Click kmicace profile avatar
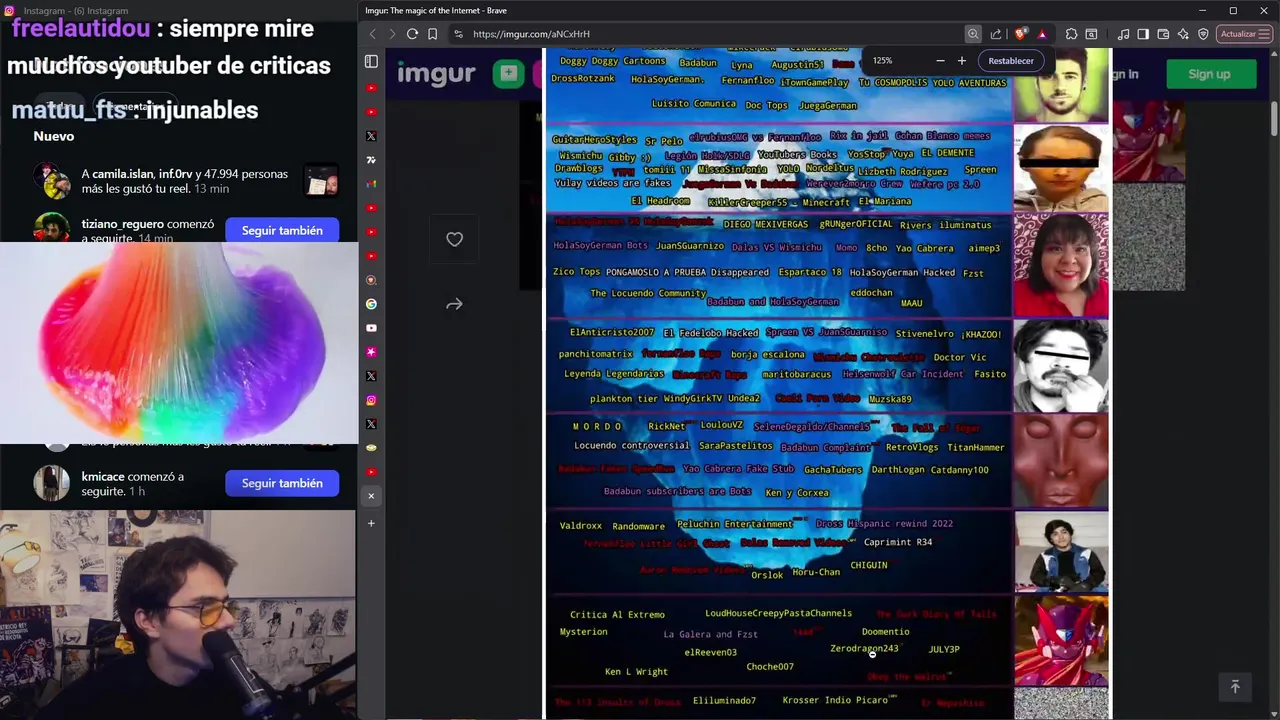The width and height of the screenshot is (1280, 720). point(52,483)
